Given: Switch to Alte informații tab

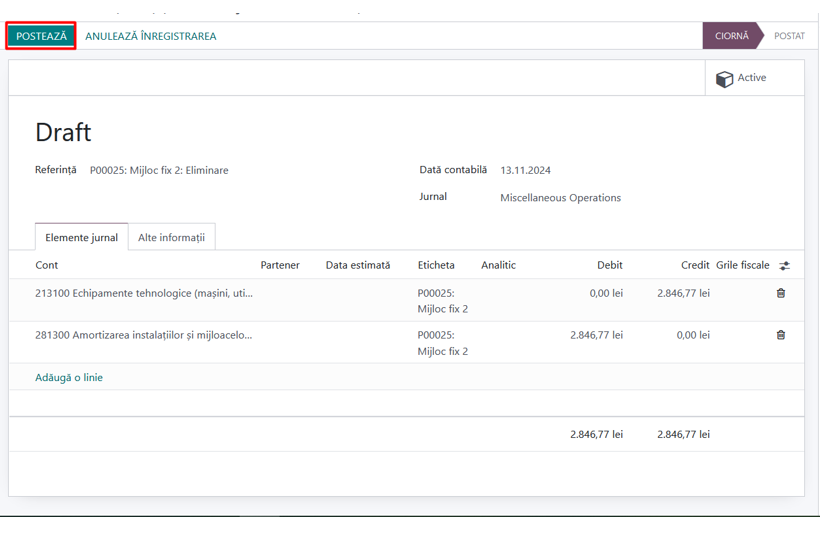Looking at the screenshot, I should point(172,237).
